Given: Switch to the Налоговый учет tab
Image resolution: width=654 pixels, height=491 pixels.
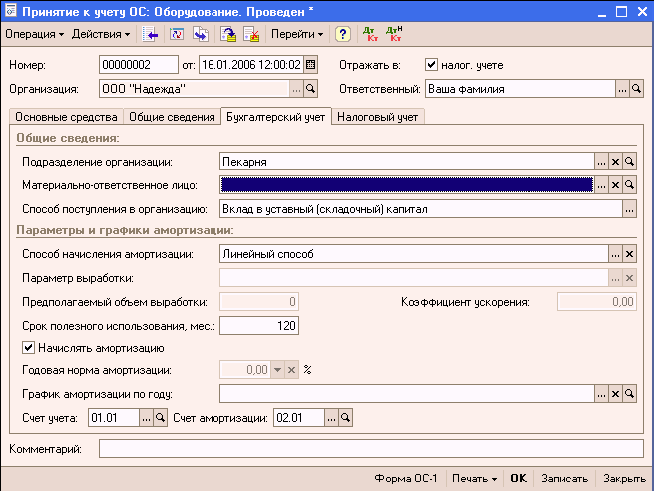Looking at the screenshot, I should (377, 117).
